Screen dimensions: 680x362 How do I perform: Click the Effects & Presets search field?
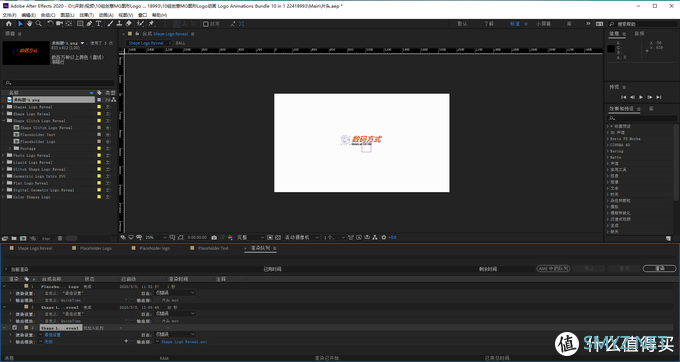point(642,118)
